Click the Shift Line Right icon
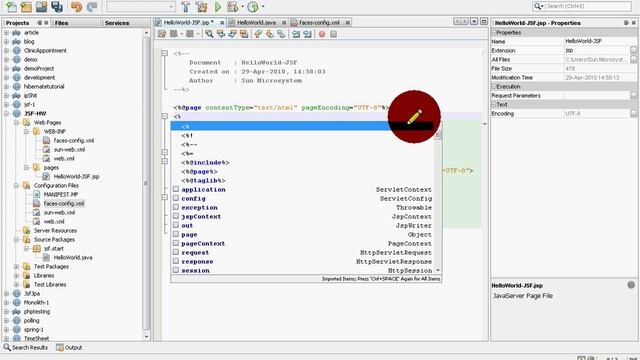Viewport: 640px width, 360px height. pos(307,34)
